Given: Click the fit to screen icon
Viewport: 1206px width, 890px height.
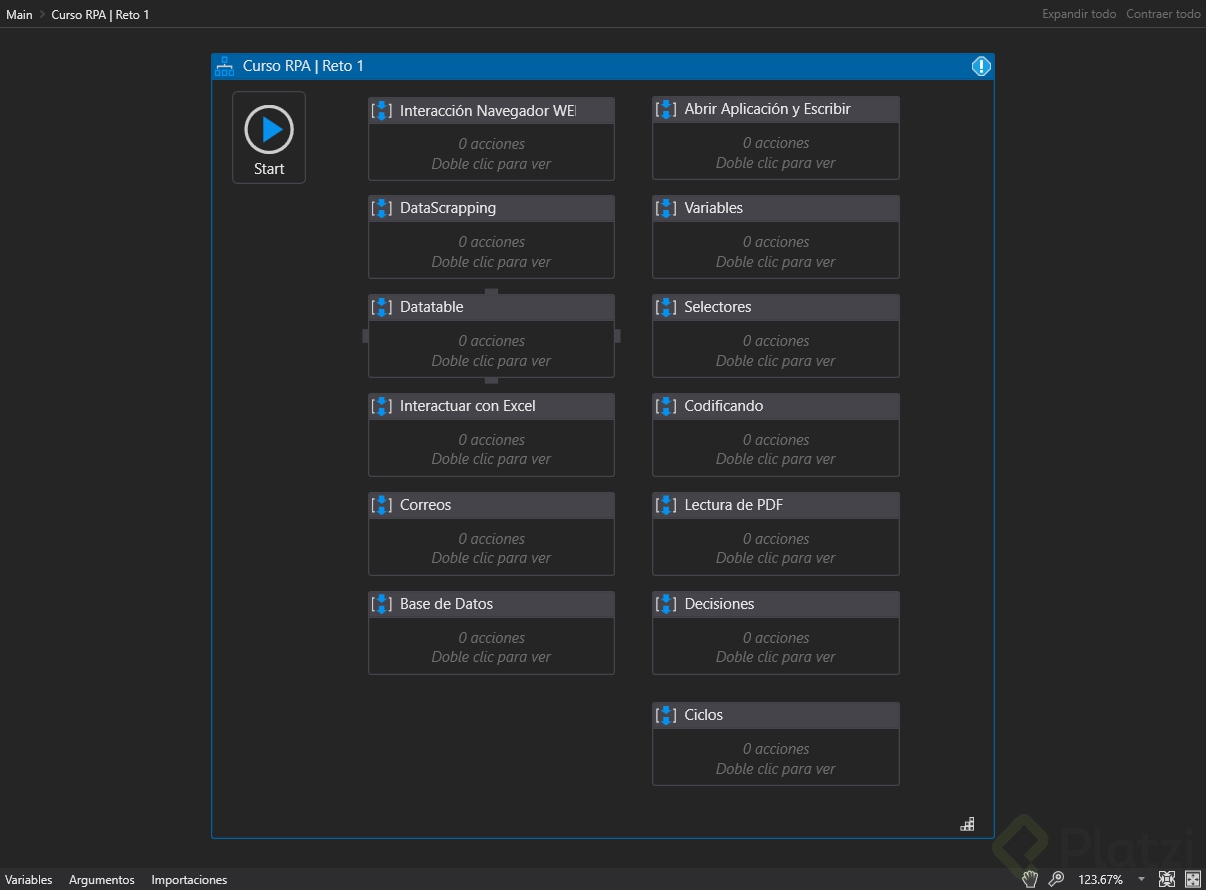Looking at the screenshot, I should 1167,879.
